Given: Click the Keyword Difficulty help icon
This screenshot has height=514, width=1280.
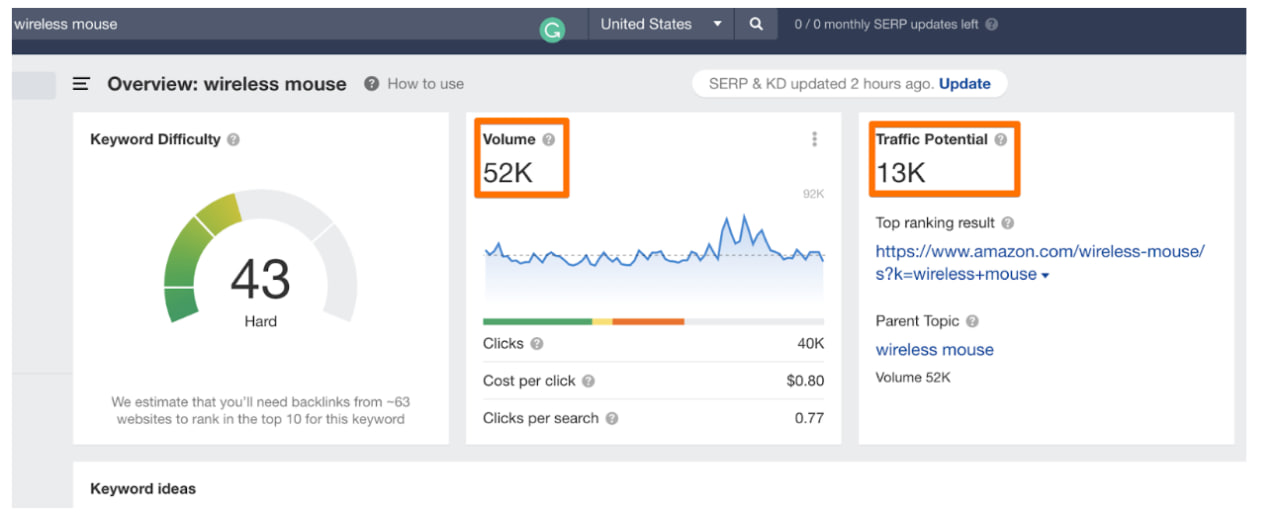Looking at the screenshot, I should click(x=233, y=140).
